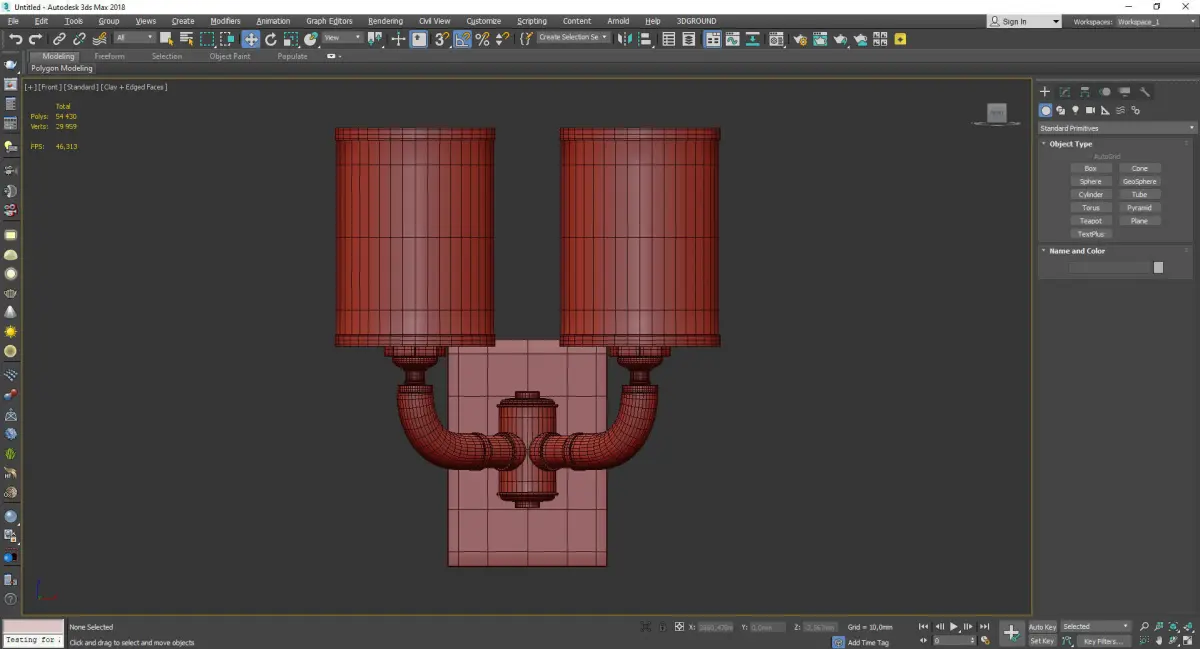Click Add Time Tag in status bar
This screenshot has width=1200, height=649.
click(x=868, y=642)
